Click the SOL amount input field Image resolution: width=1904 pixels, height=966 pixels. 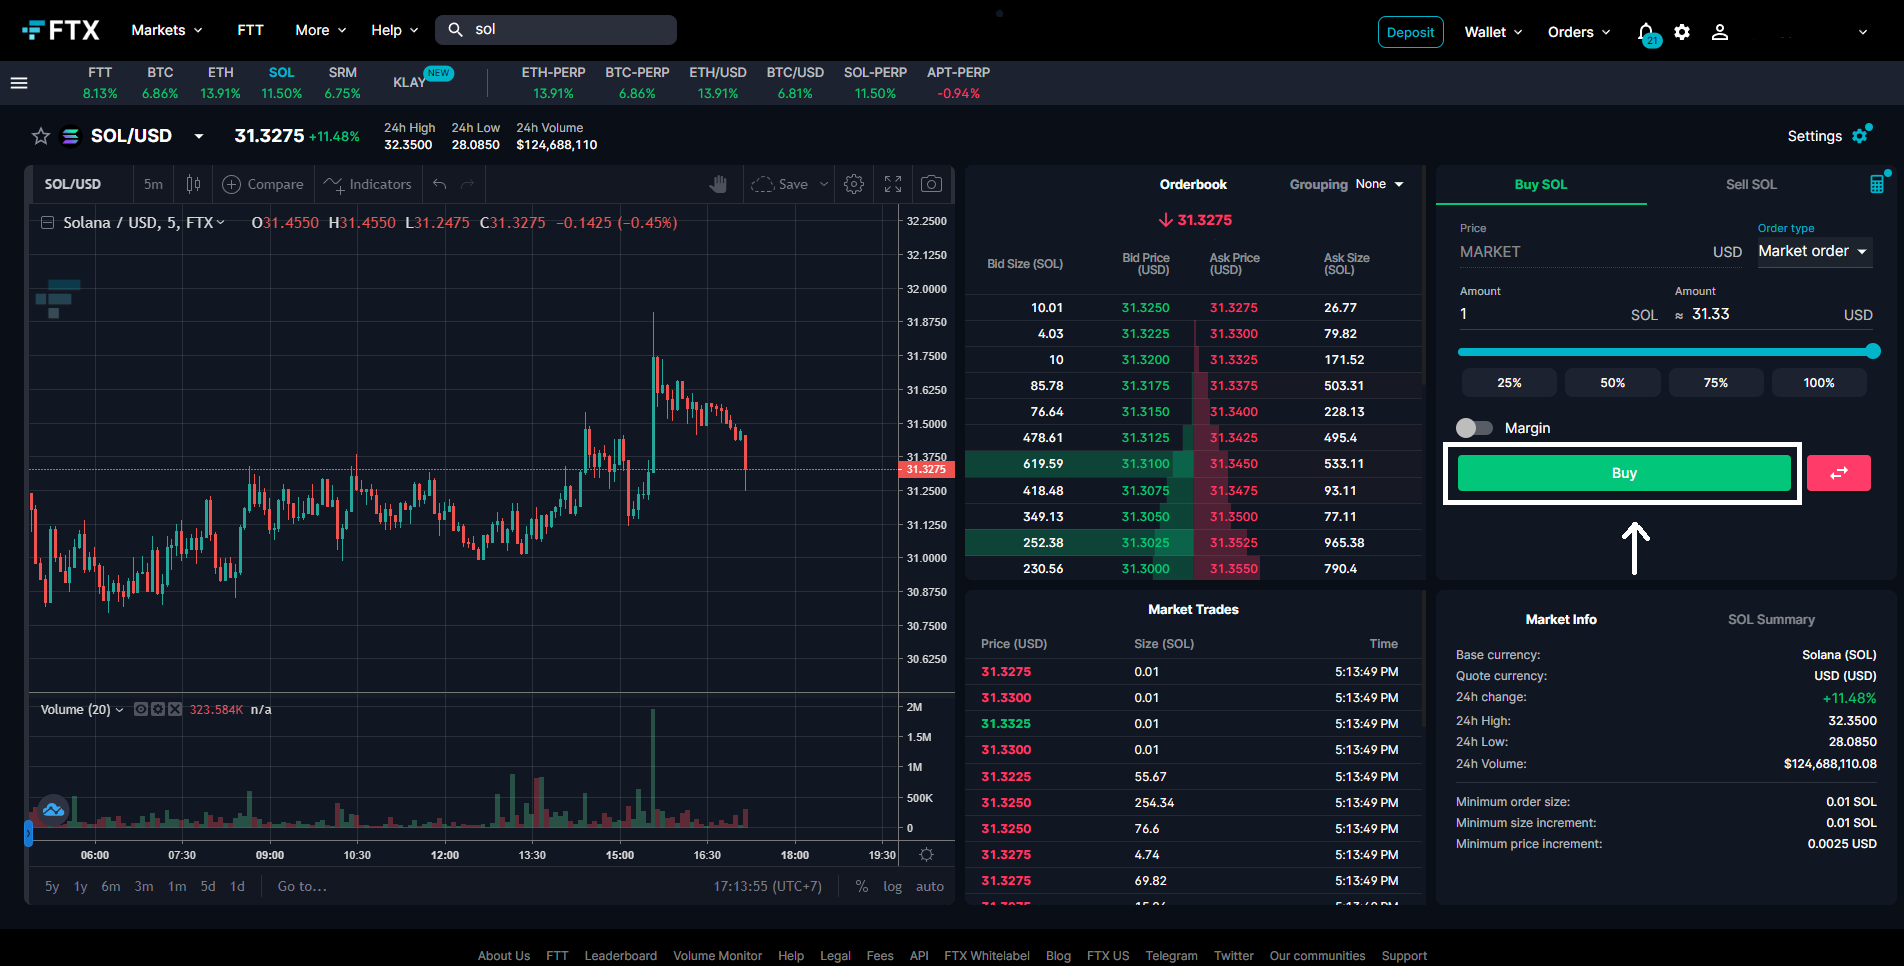pos(1541,314)
